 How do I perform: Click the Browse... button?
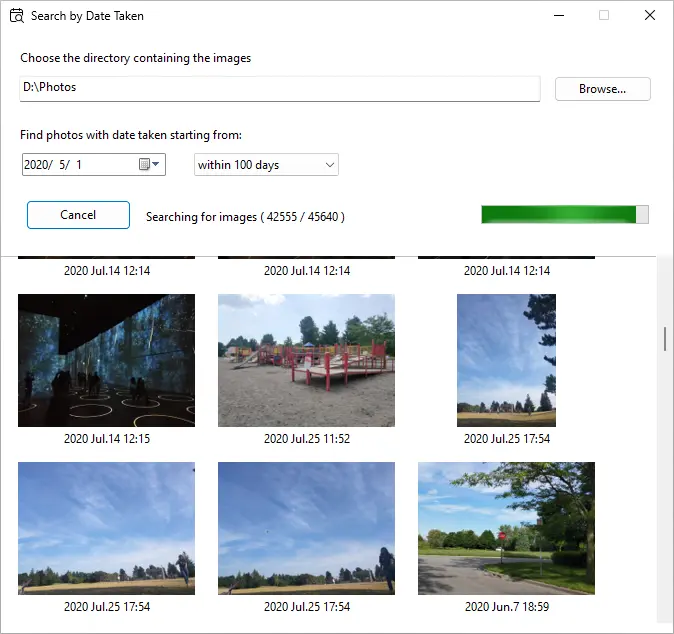603,89
